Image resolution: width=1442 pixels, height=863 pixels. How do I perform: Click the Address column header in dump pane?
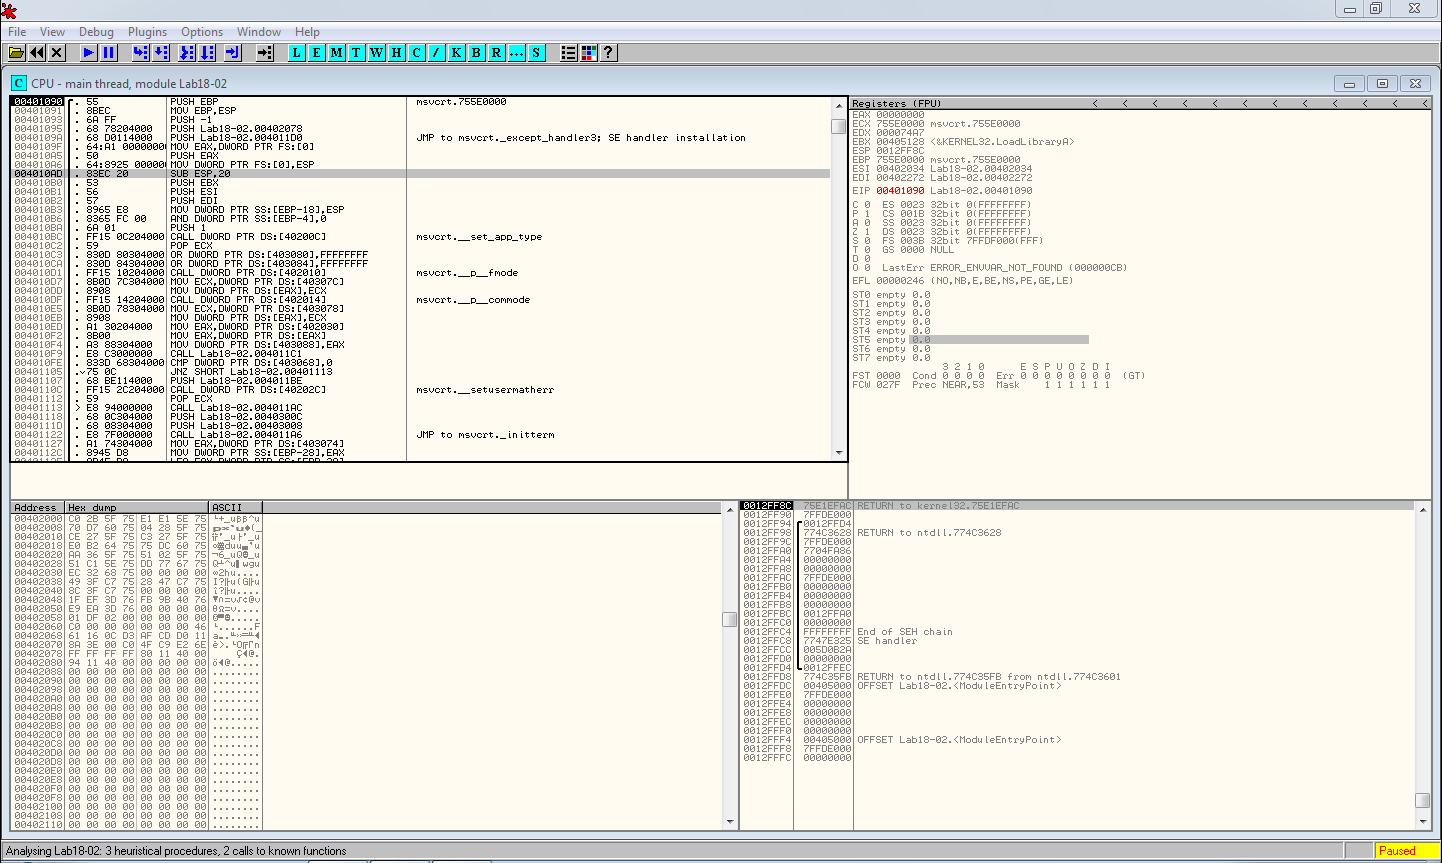[38, 507]
